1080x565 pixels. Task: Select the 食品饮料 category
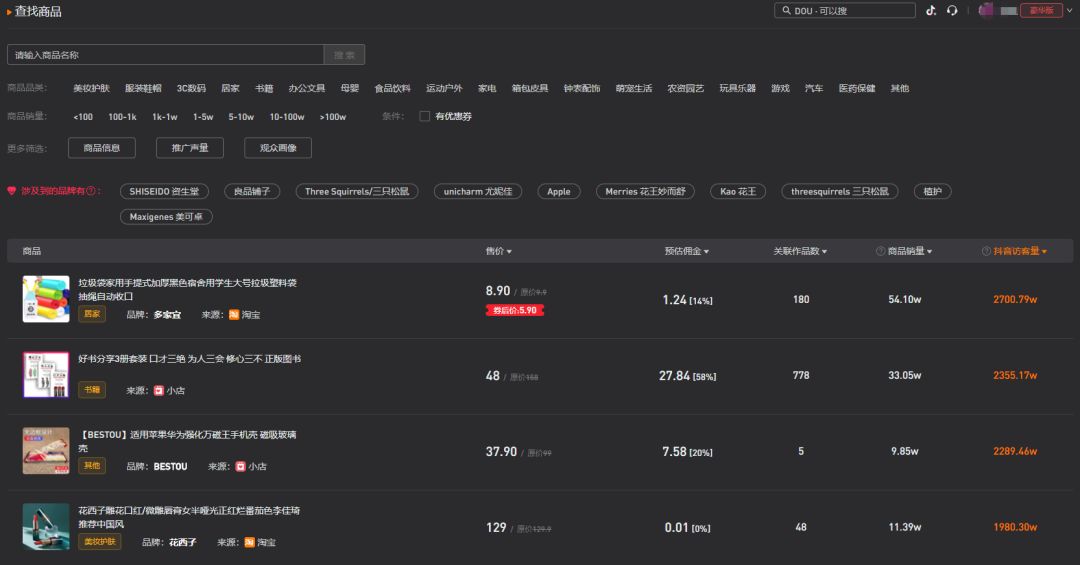393,88
